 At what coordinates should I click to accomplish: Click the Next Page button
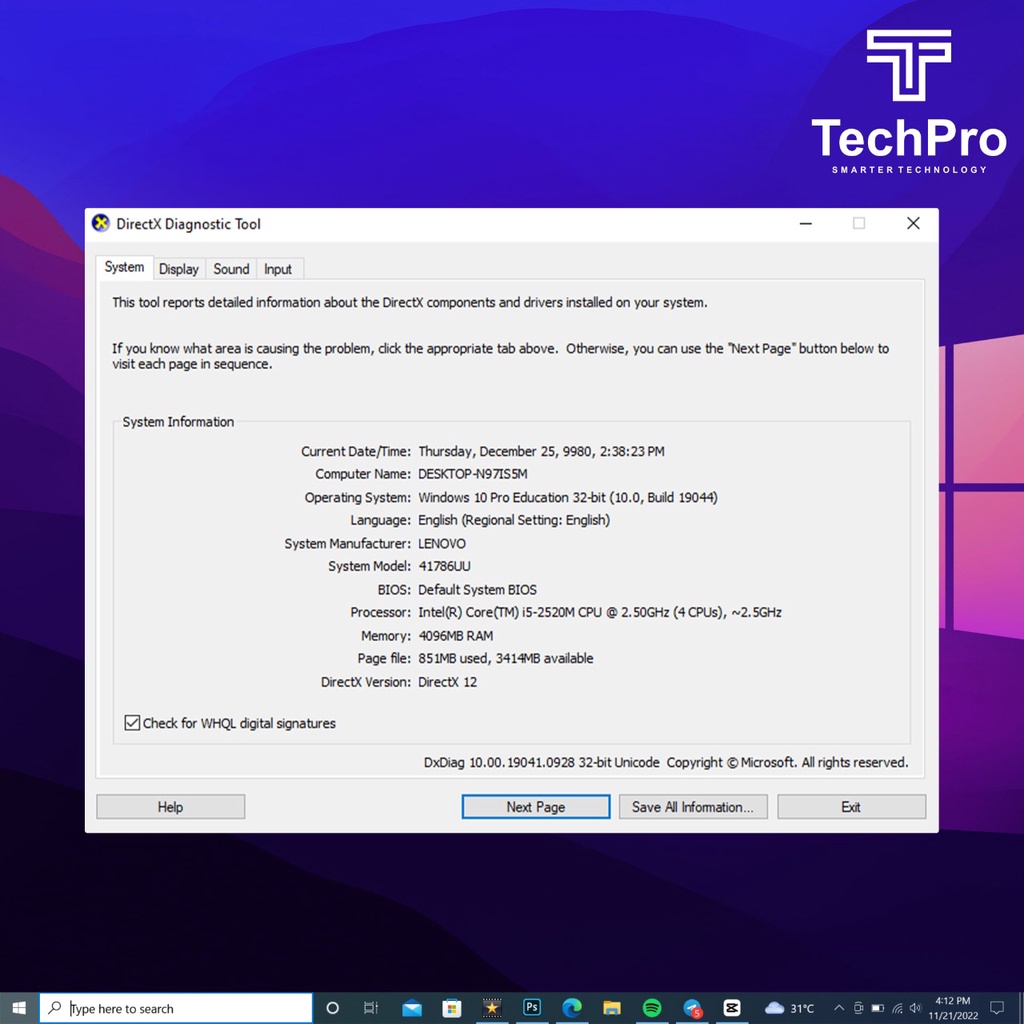coord(535,807)
